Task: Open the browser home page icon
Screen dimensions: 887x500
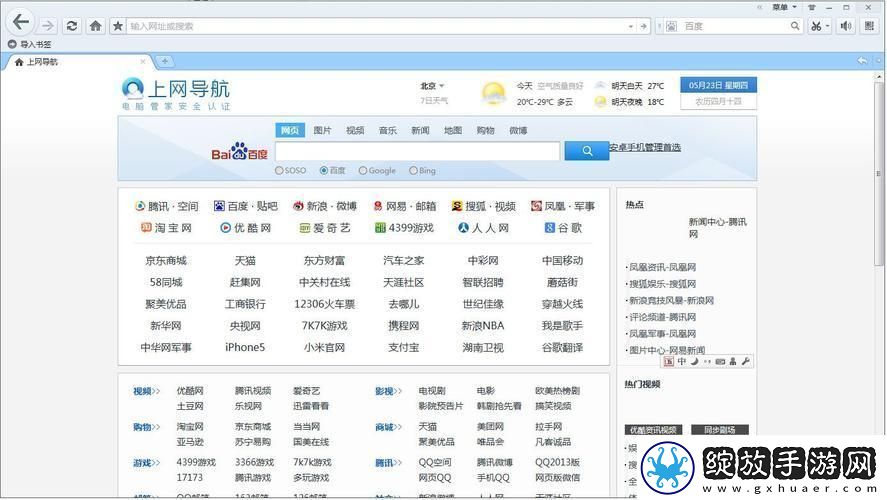Action: point(96,26)
